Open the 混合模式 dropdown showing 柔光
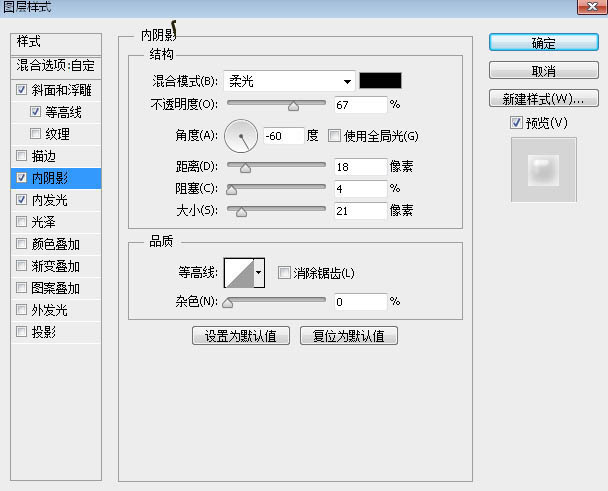The image size is (608, 491). click(x=289, y=81)
